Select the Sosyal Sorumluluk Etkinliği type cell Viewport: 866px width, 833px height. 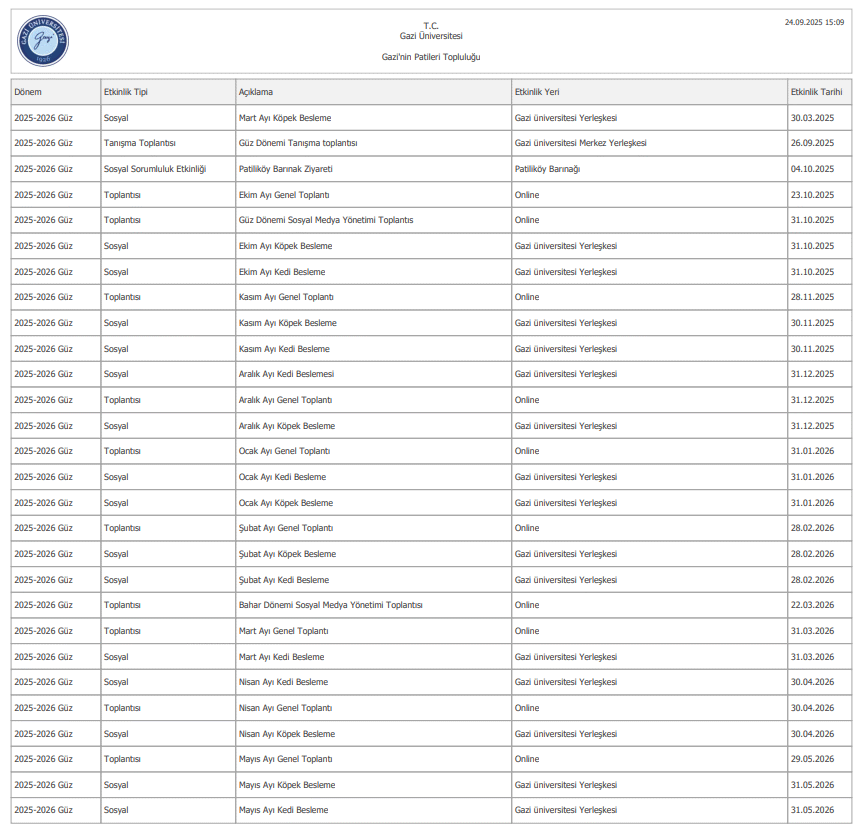coord(155,169)
